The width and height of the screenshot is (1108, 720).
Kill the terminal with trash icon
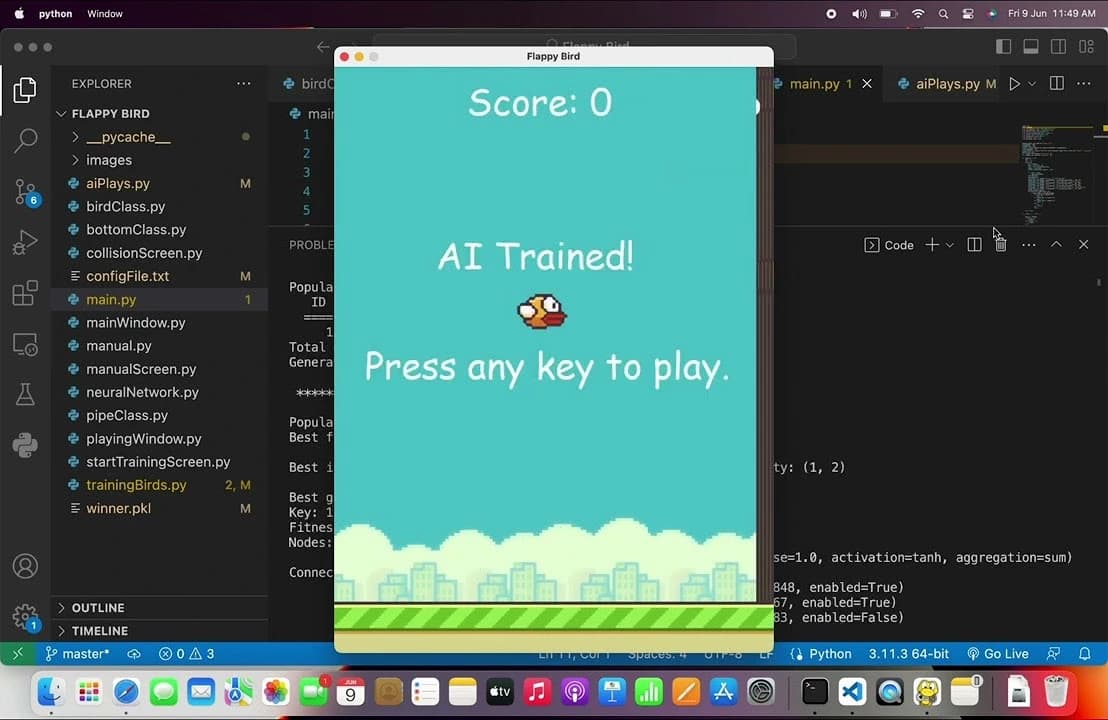tap(1001, 244)
